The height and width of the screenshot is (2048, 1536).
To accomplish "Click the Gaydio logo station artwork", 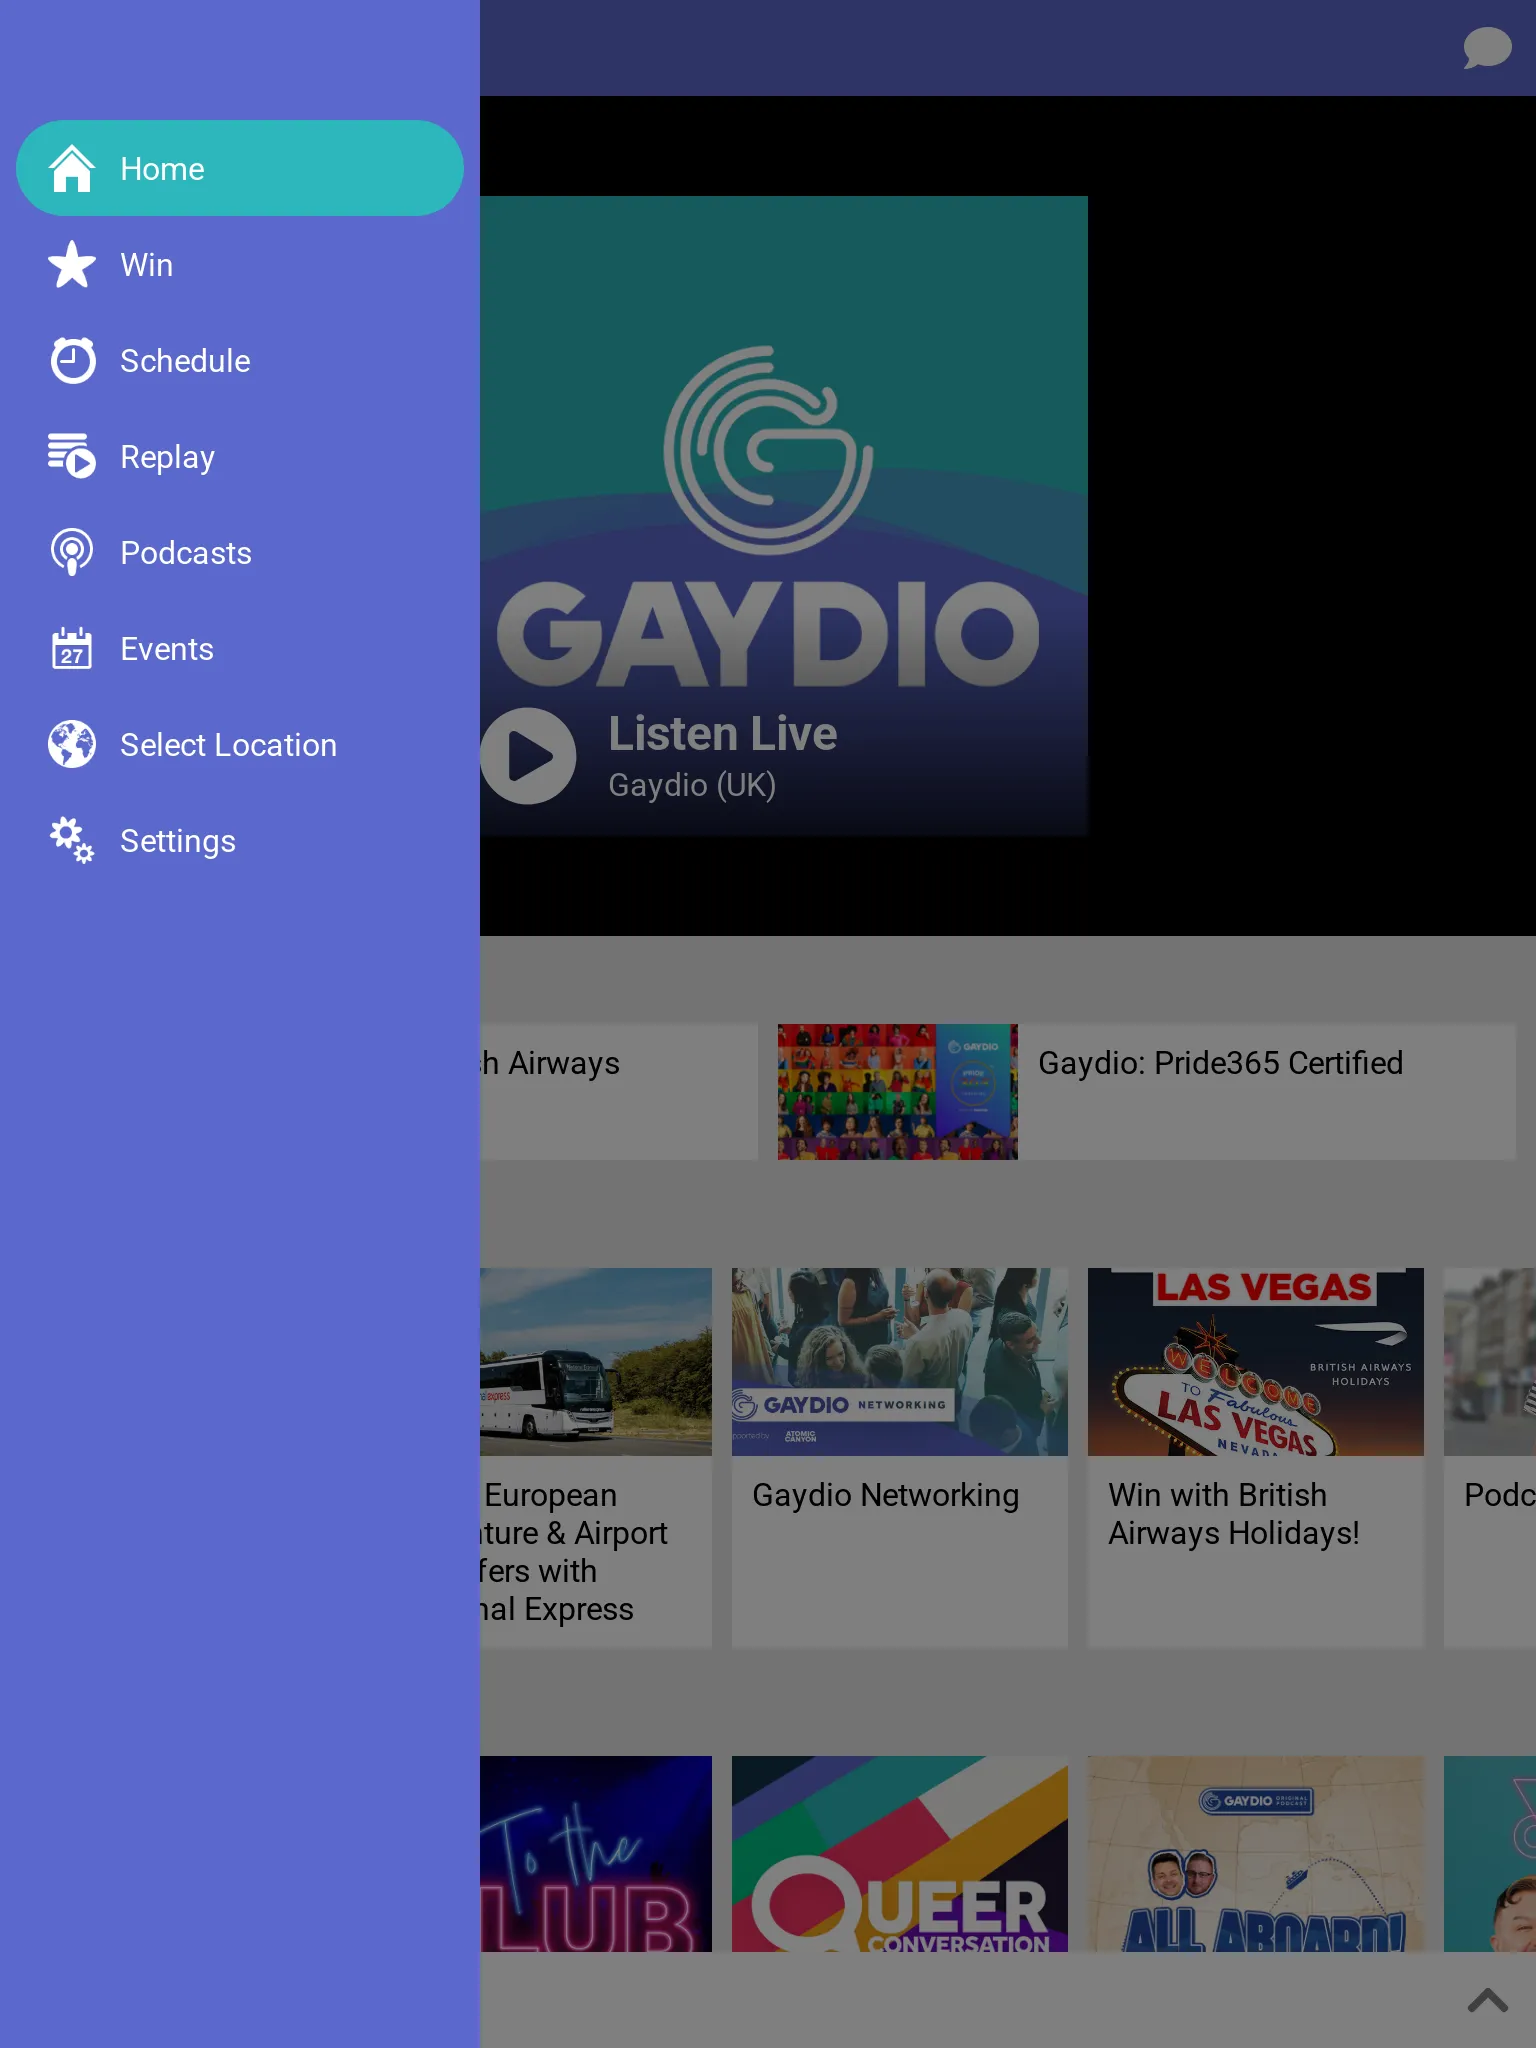I will (784, 516).
